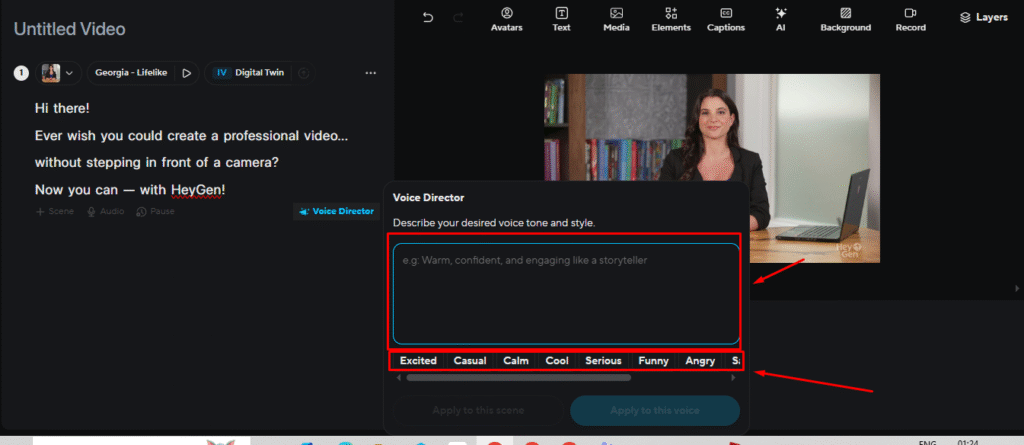Image resolution: width=1024 pixels, height=445 pixels.
Task: Open the Elements panel
Action: (670, 18)
